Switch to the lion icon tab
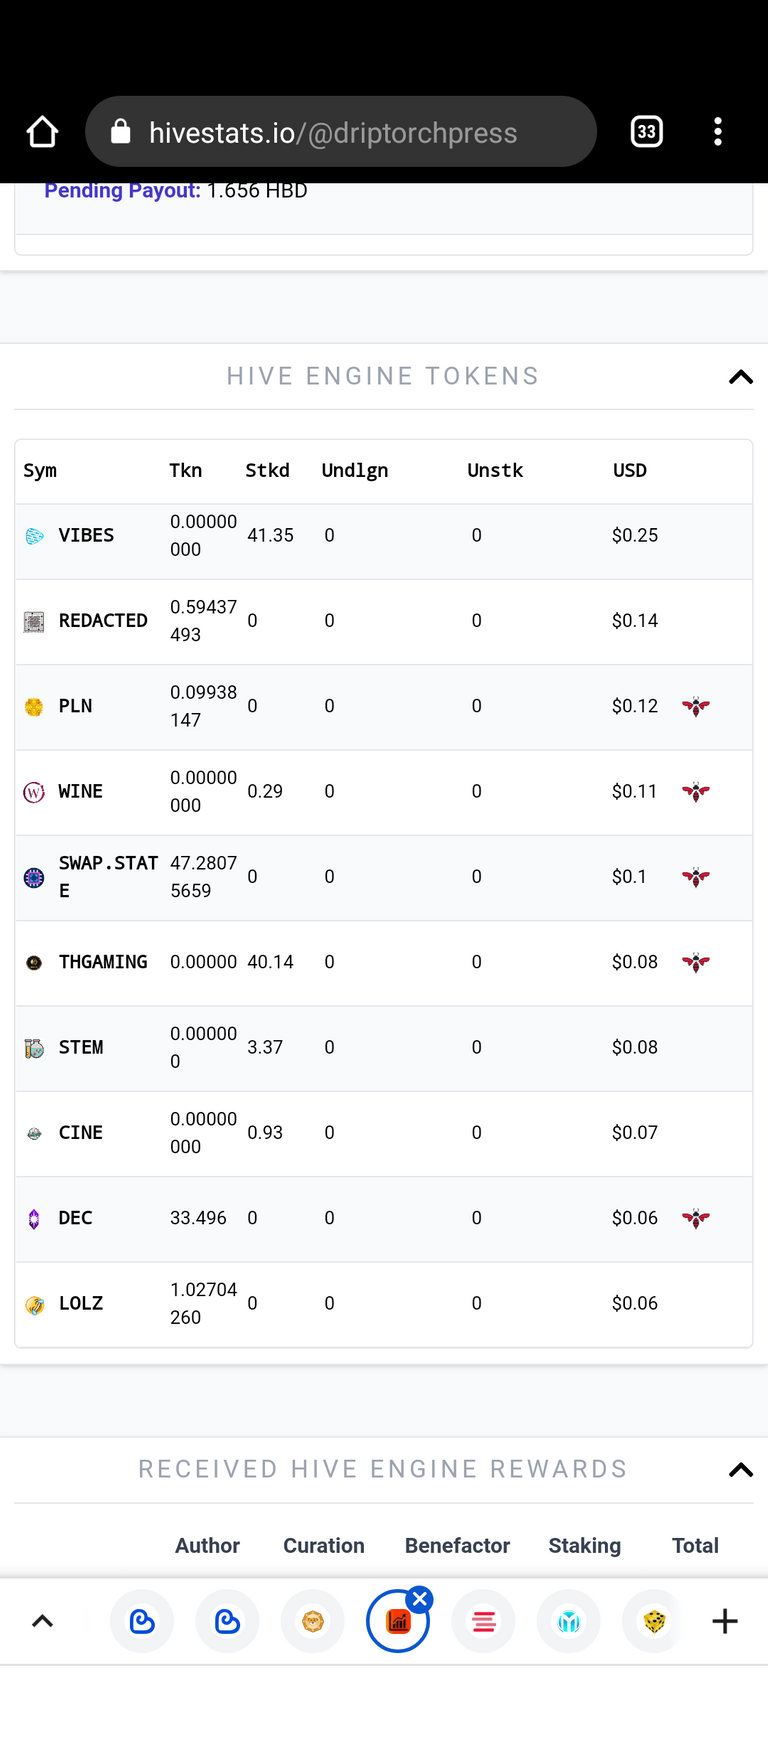This screenshot has height=1749, width=768. [313, 1621]
